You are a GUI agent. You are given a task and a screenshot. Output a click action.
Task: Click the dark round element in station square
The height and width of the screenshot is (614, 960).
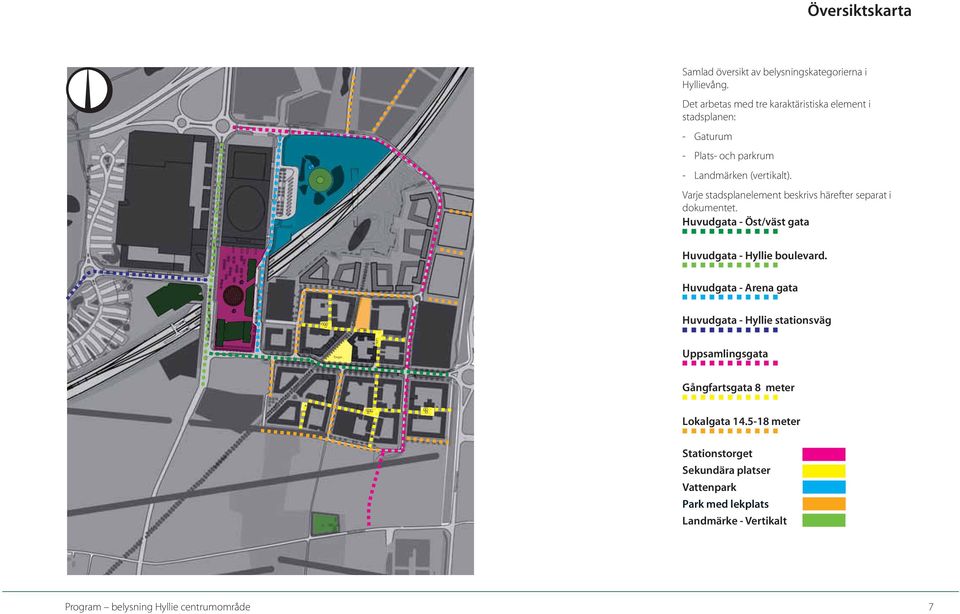pos(233,296)
